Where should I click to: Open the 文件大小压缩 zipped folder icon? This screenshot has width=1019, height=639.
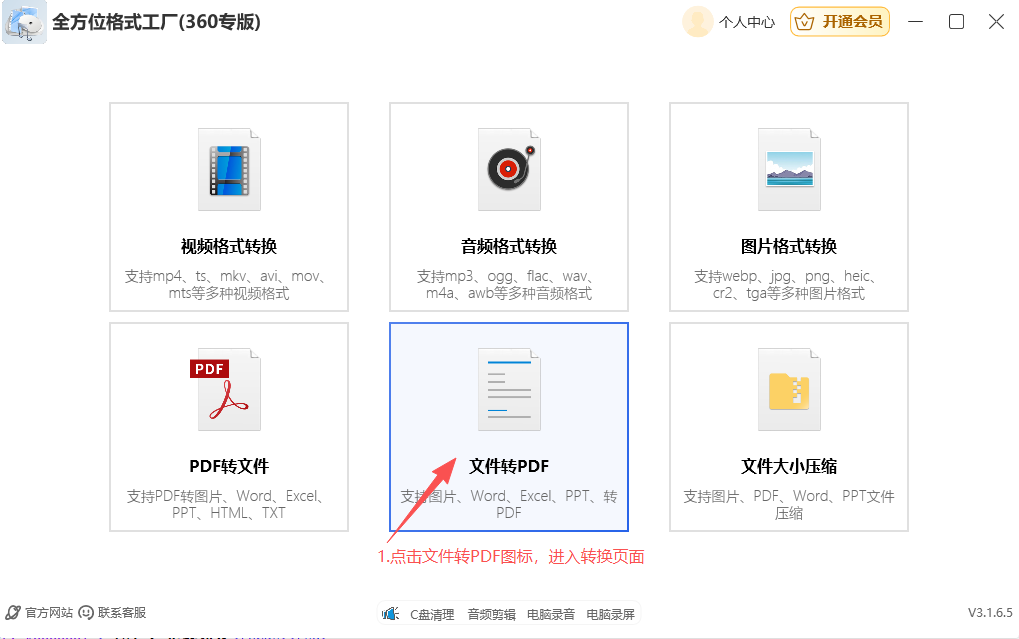[789, 389]
